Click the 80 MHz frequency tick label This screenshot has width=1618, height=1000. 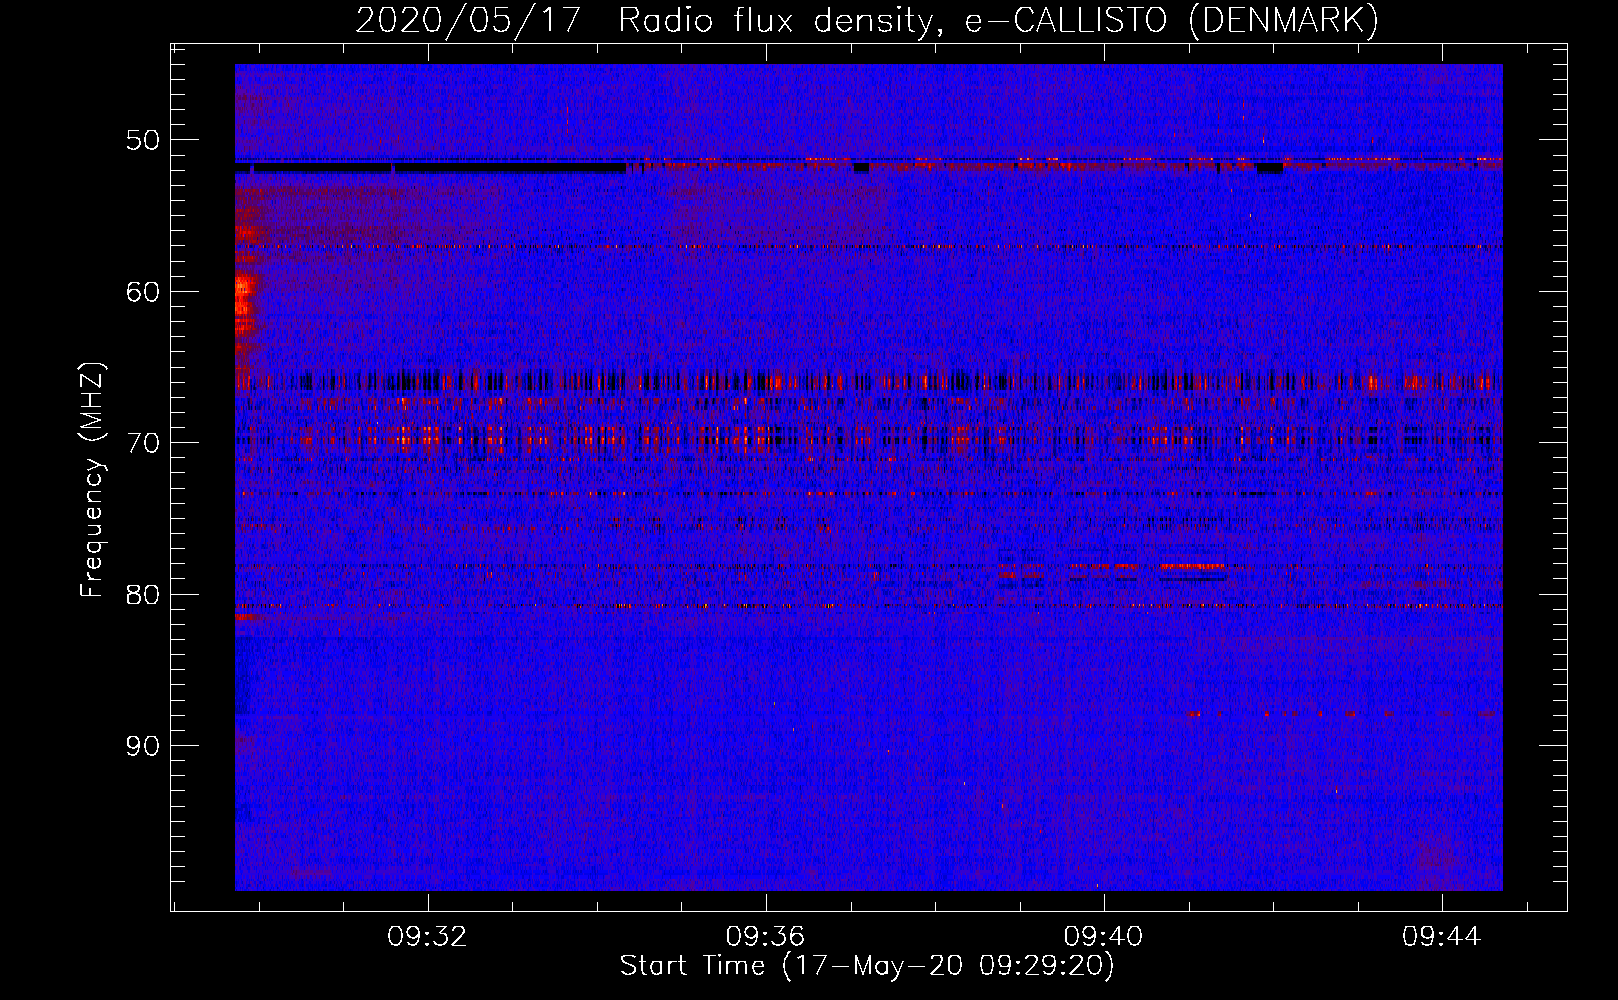click(143, 595)
